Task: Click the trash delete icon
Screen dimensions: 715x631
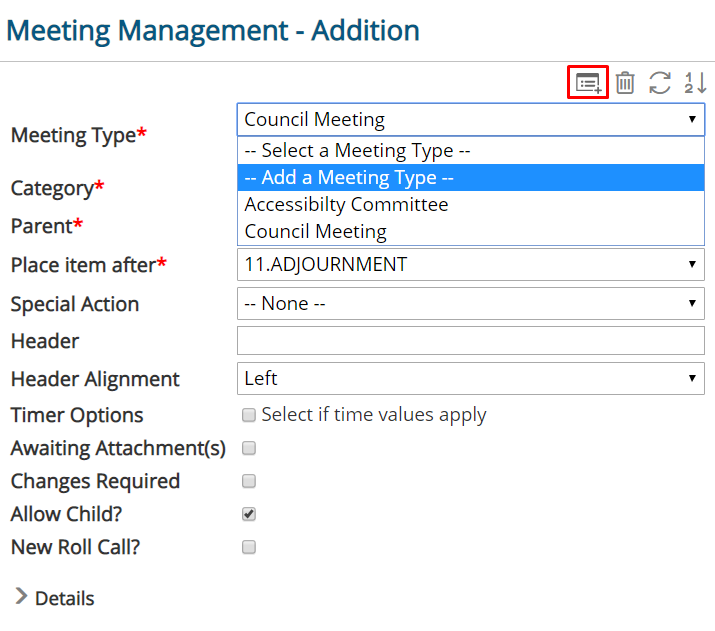Action: pos(625,83)
